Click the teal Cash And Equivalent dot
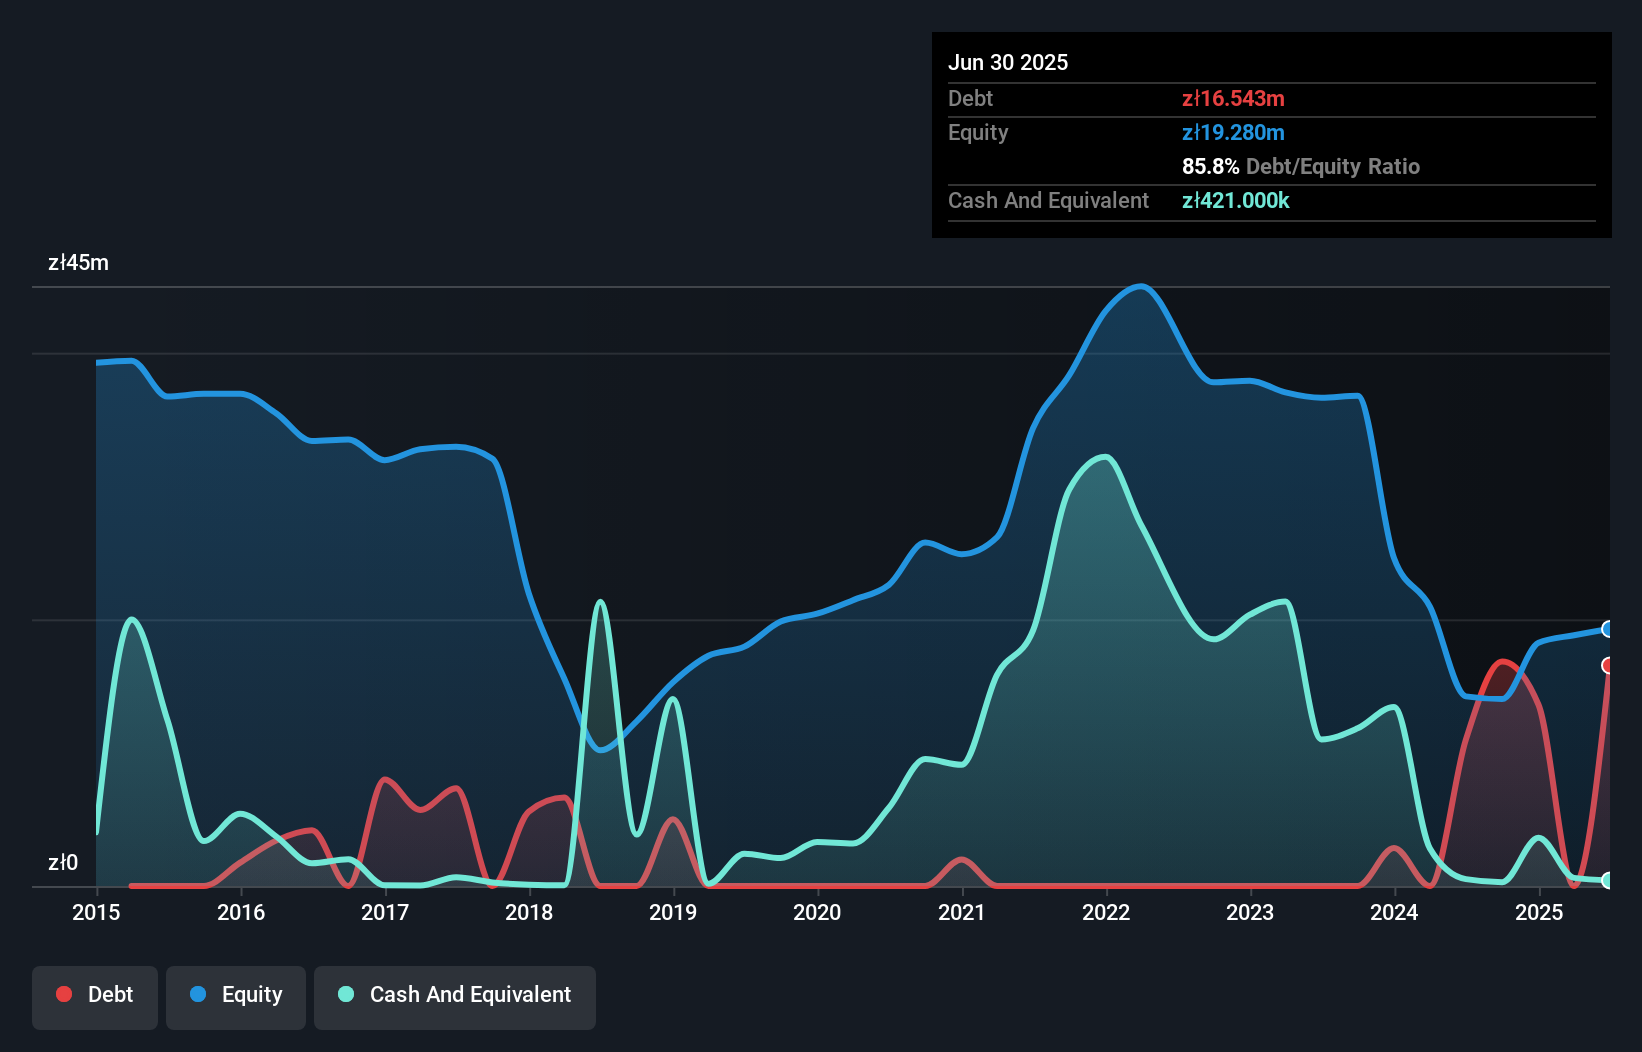 pyautogui.click(x=346, y=994)
